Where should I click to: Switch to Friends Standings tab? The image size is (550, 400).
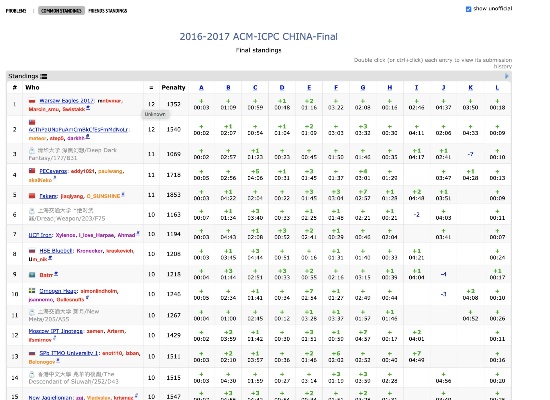pos(108,11)
